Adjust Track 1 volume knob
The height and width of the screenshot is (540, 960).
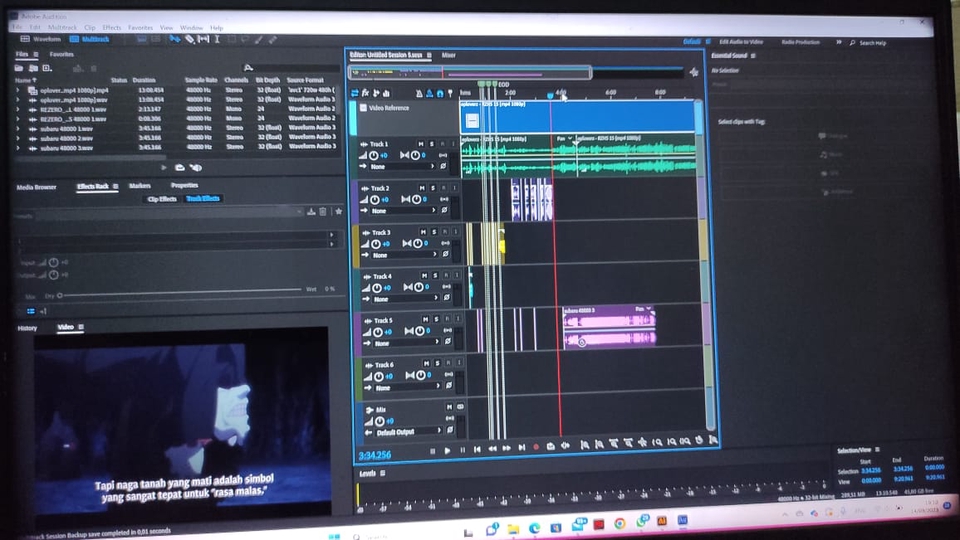[x=373, y=156]
